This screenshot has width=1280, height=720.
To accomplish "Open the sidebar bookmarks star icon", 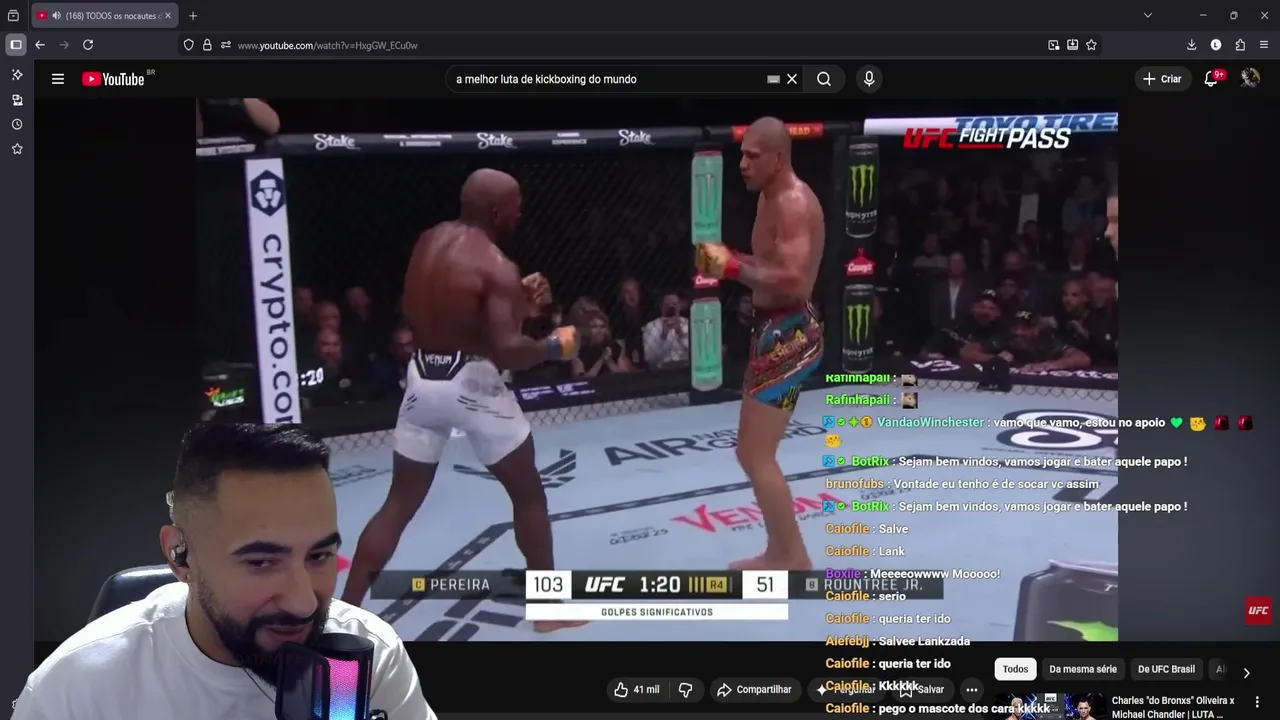I will (x=17, y=149).
